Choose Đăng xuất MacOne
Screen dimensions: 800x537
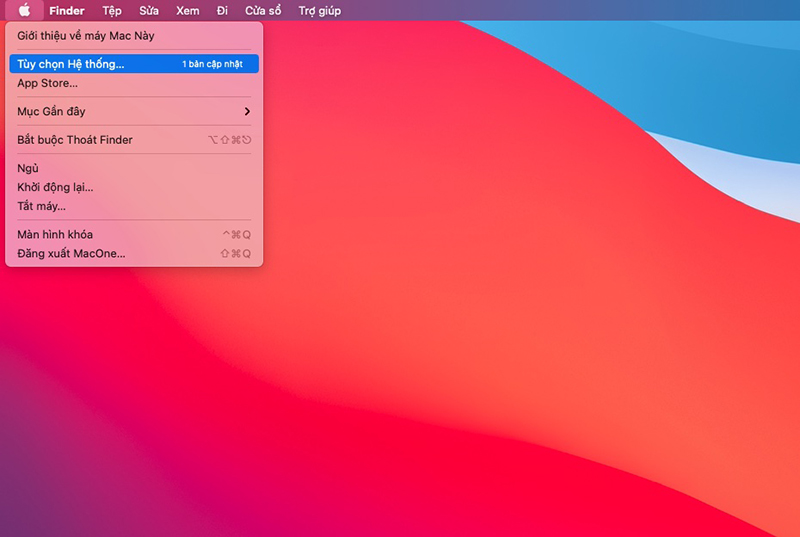(134, 253)
